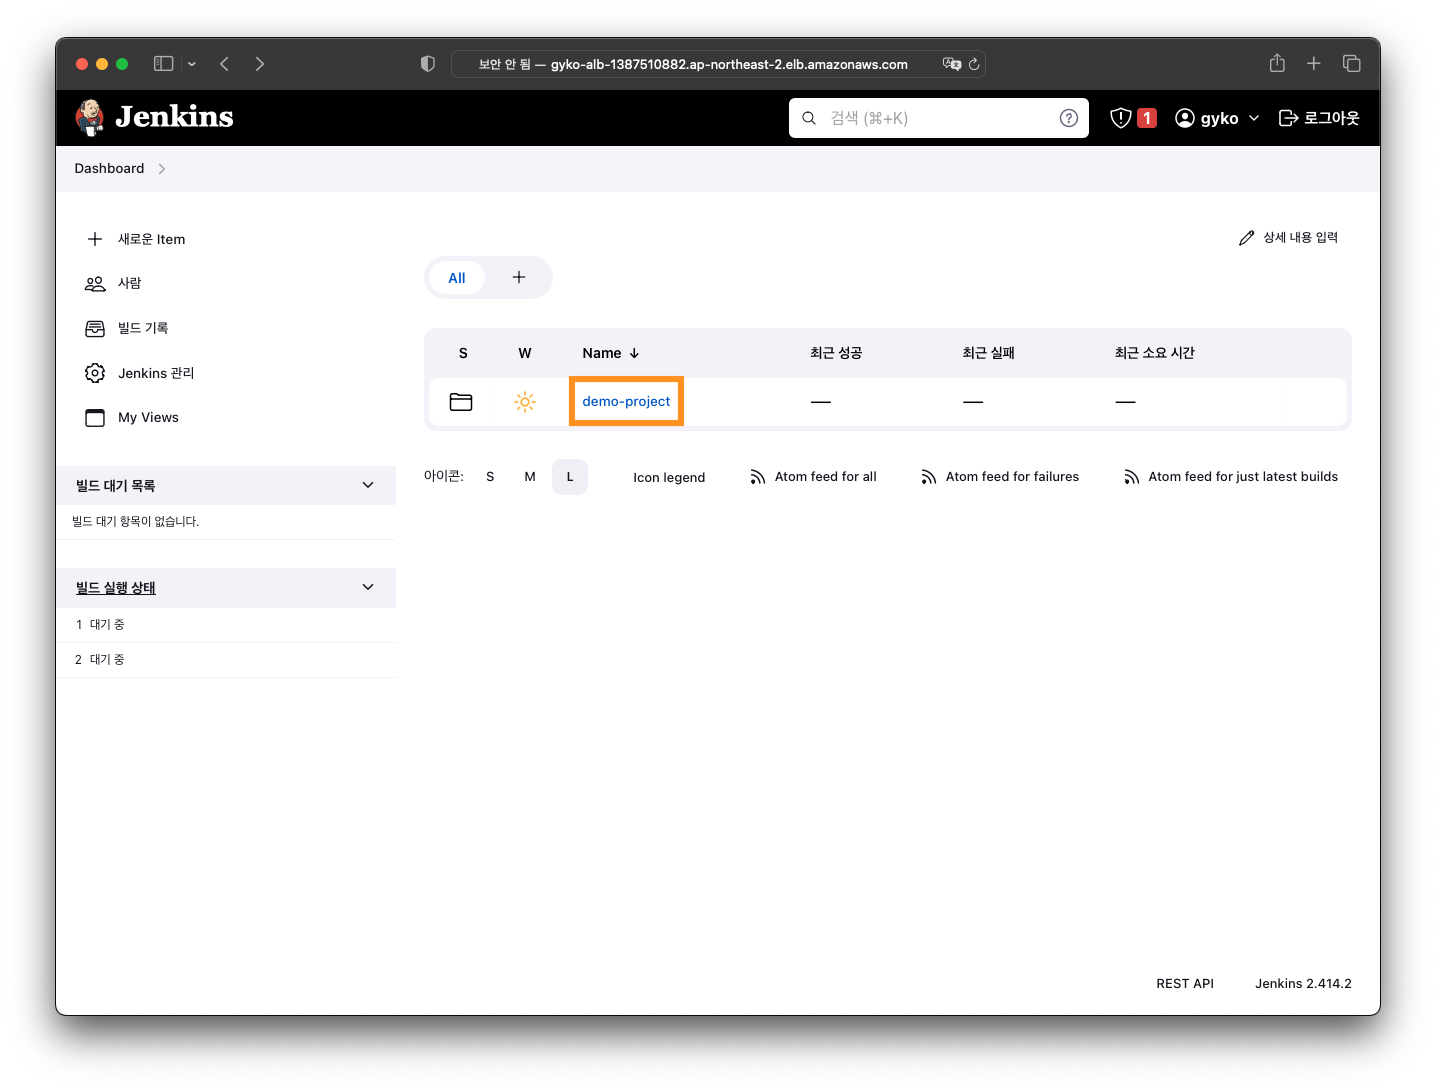Open the demo-project link
Image resolution: width=1436 pixels, height=1089 pixels.
pos(626,401)
